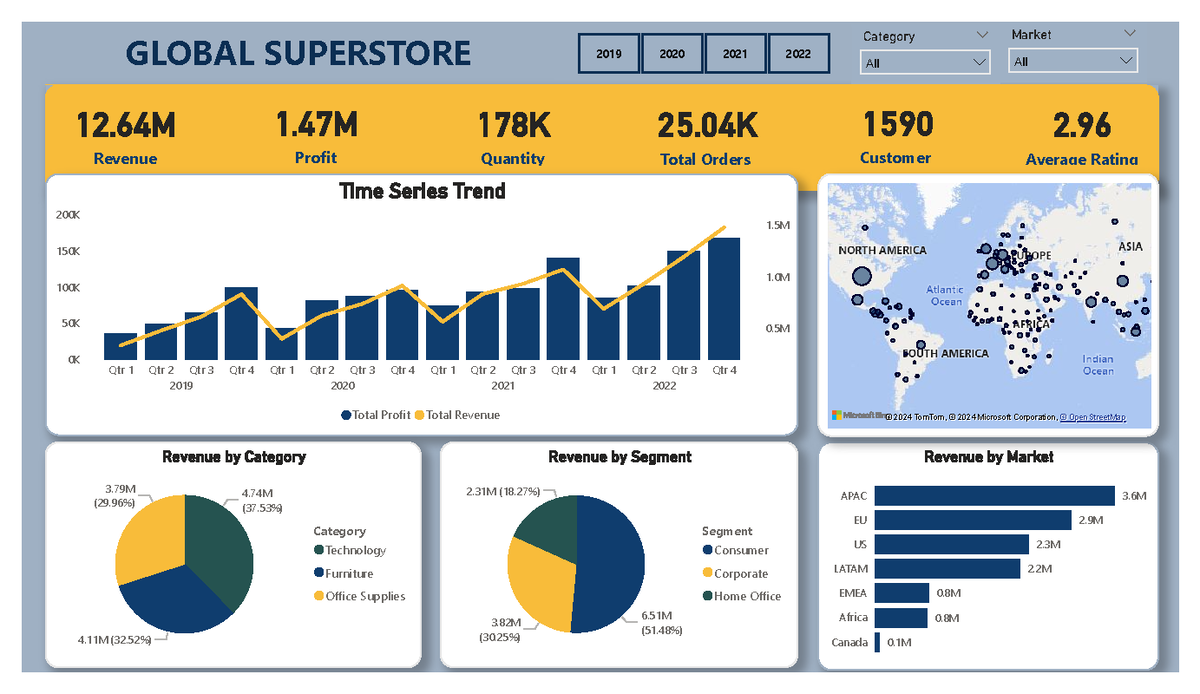Select the 2022 Qtr 3 profit bar

[x=684, y=306]
